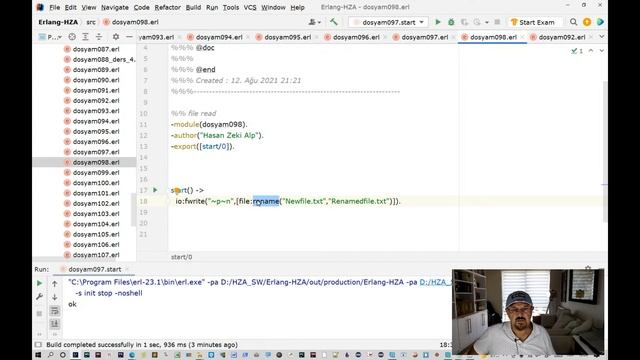The width and height of the screenshot is (640, 360).
Task: Switch to the dosyam097.erl editor tab
Action: [424, 37]
